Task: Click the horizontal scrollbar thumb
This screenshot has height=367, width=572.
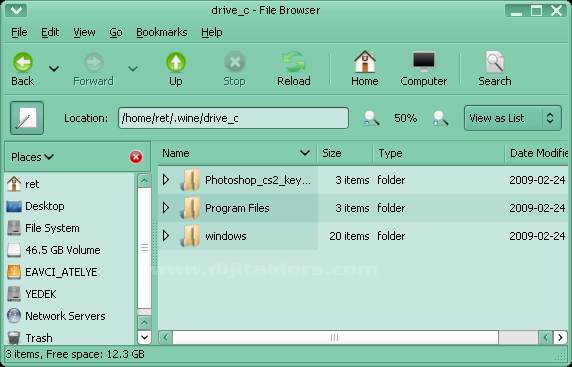Action: [335, 337]
